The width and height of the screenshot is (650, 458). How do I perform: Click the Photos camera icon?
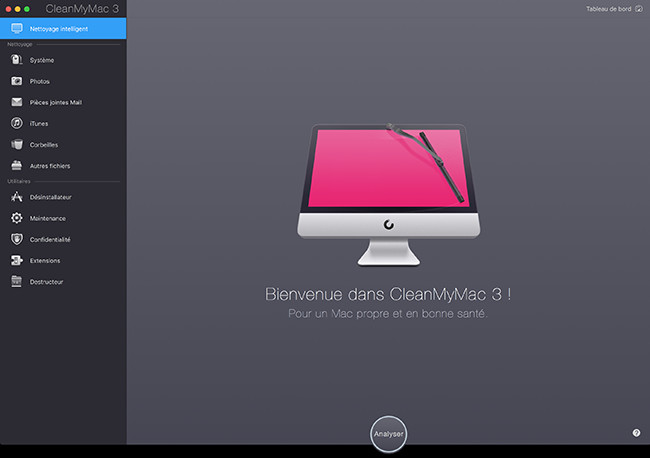pyautogui.click(x=17, y=81)
